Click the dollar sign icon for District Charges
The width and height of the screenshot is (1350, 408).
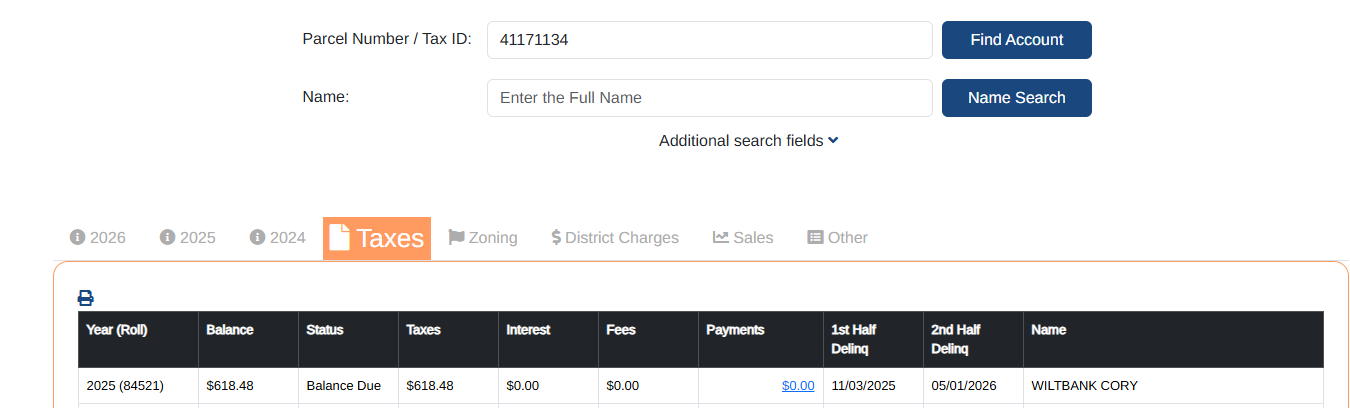pyautogui.click(x=556, y=237)
